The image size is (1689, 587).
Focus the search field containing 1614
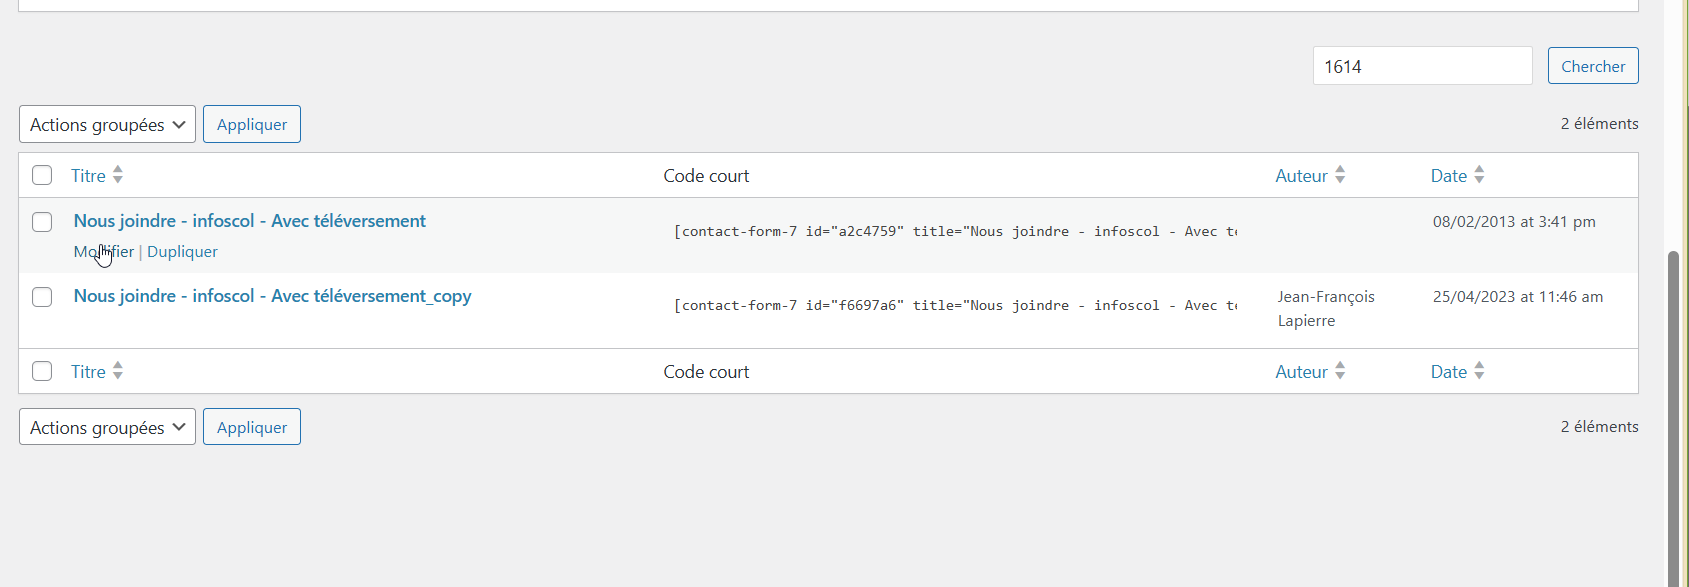pyautogui.click(x=1421, y=66)
